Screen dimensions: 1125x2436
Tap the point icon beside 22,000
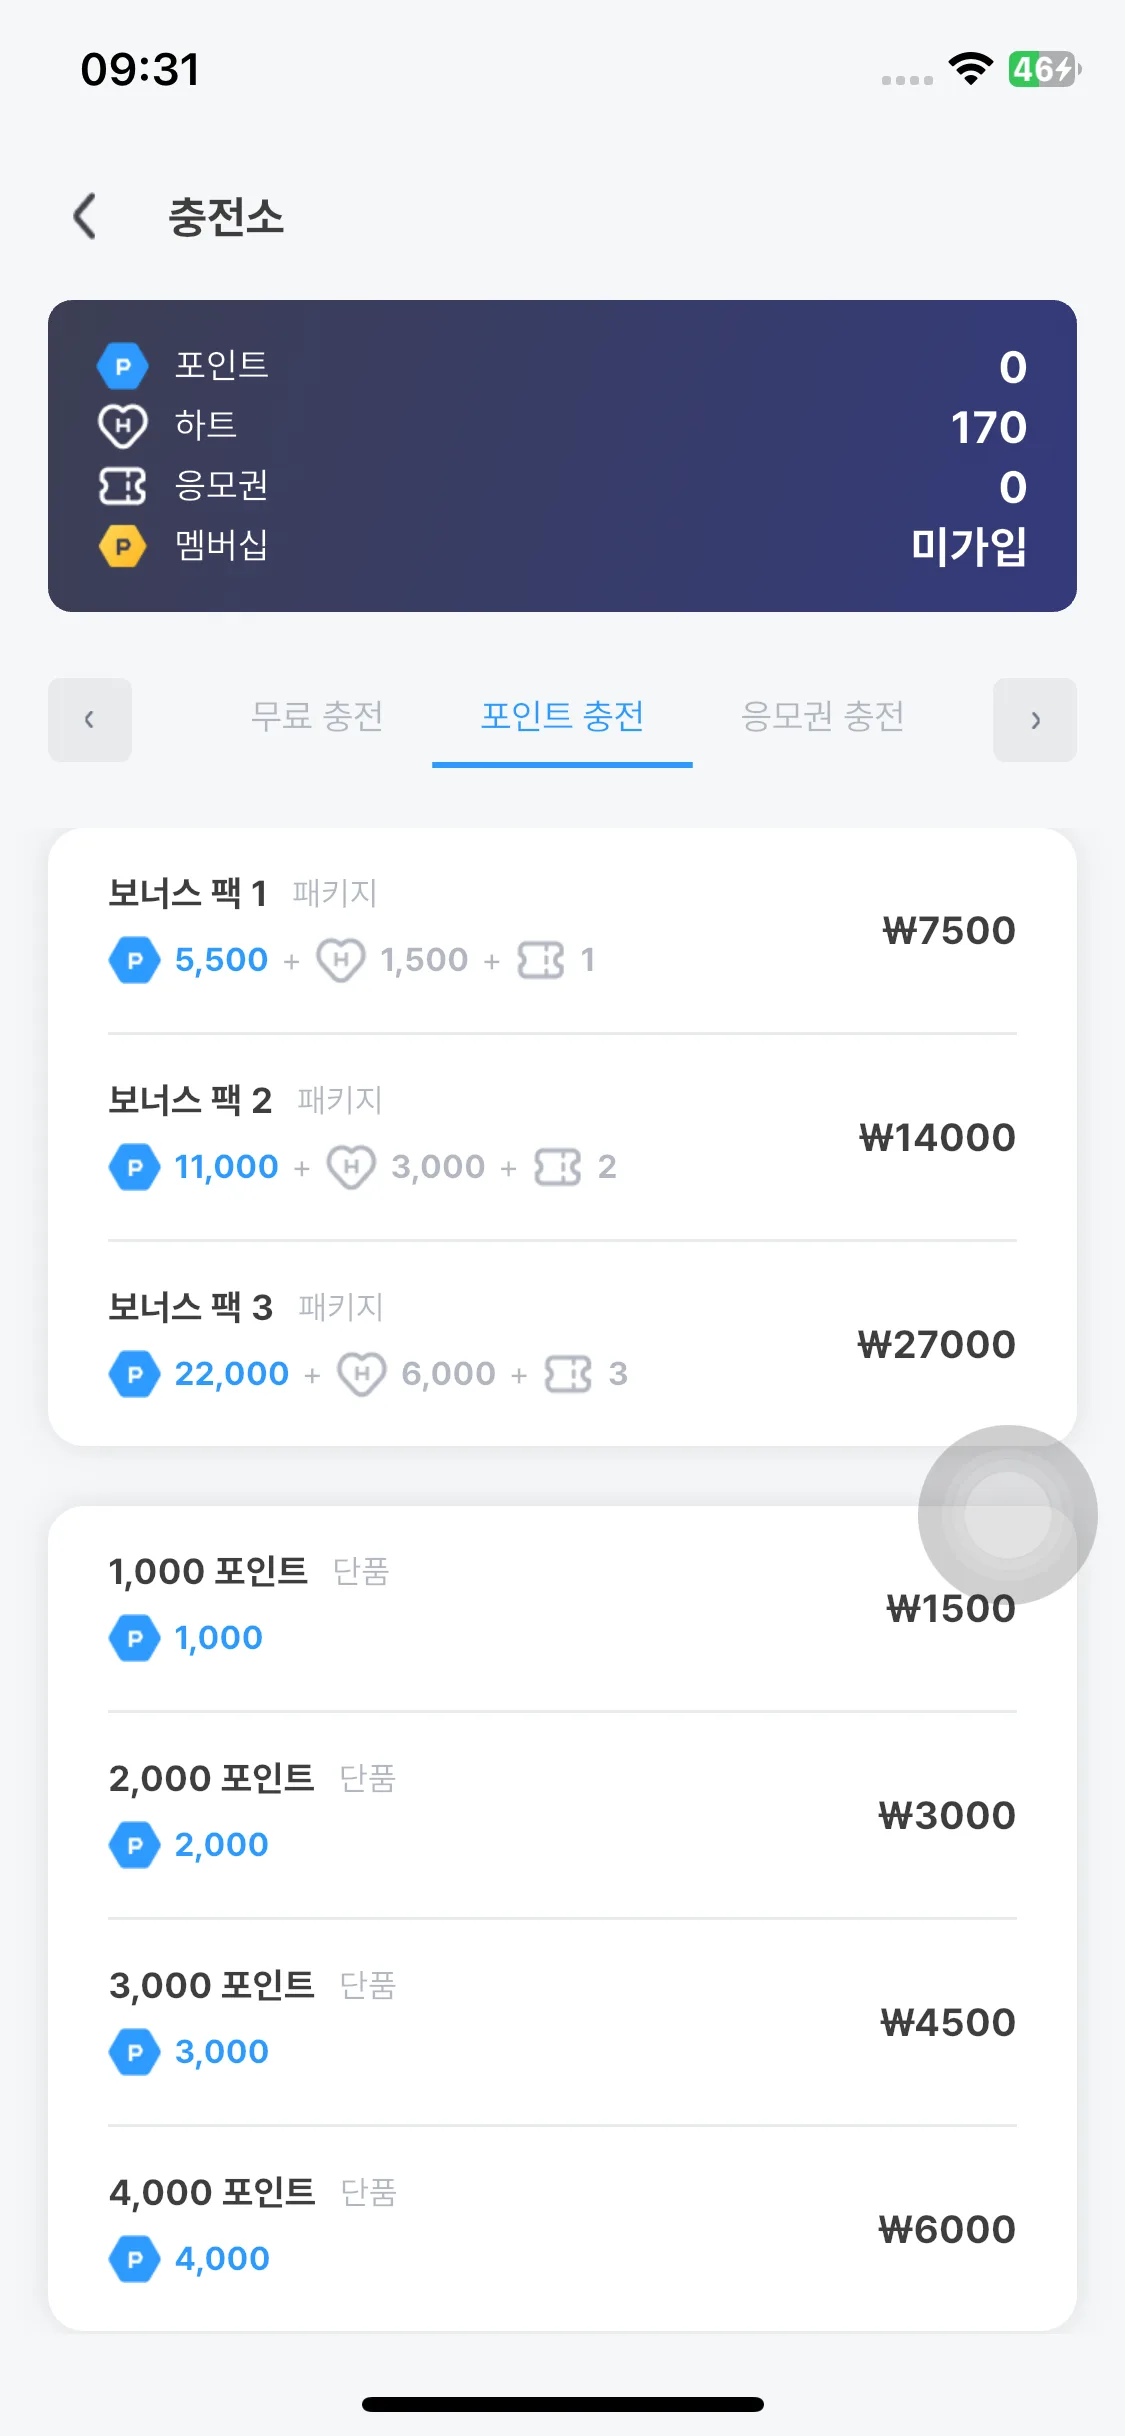tap(134, 1374)
